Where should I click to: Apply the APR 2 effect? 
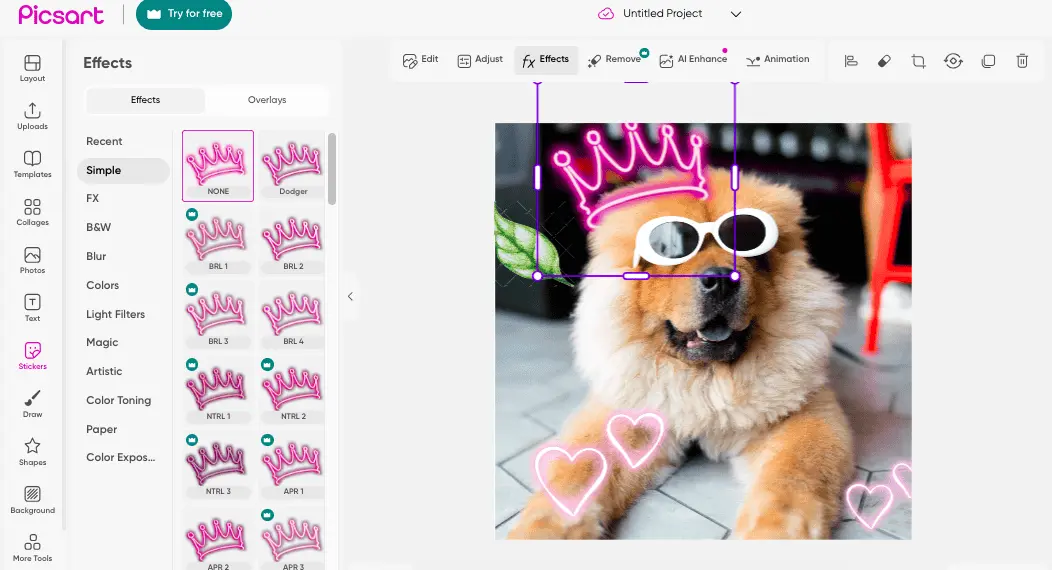click(x=218, y=538)
